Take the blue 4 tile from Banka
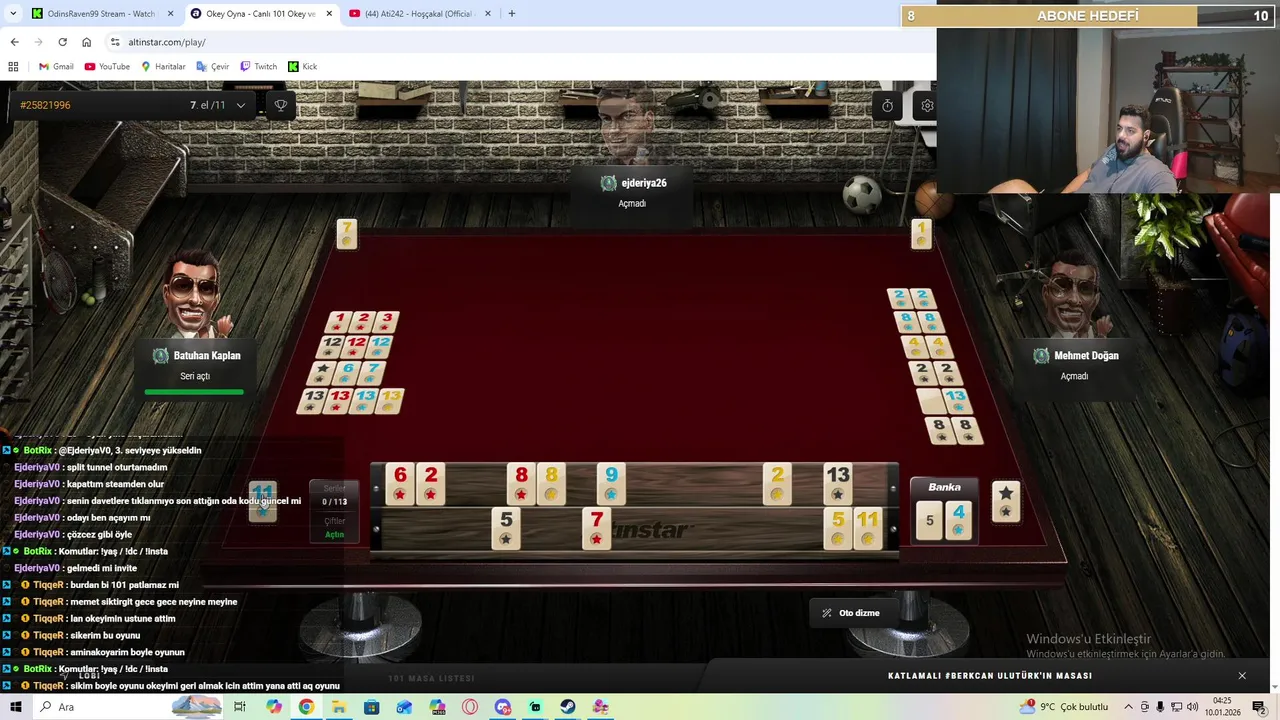The image size is (1280, 720). [959, 520]
